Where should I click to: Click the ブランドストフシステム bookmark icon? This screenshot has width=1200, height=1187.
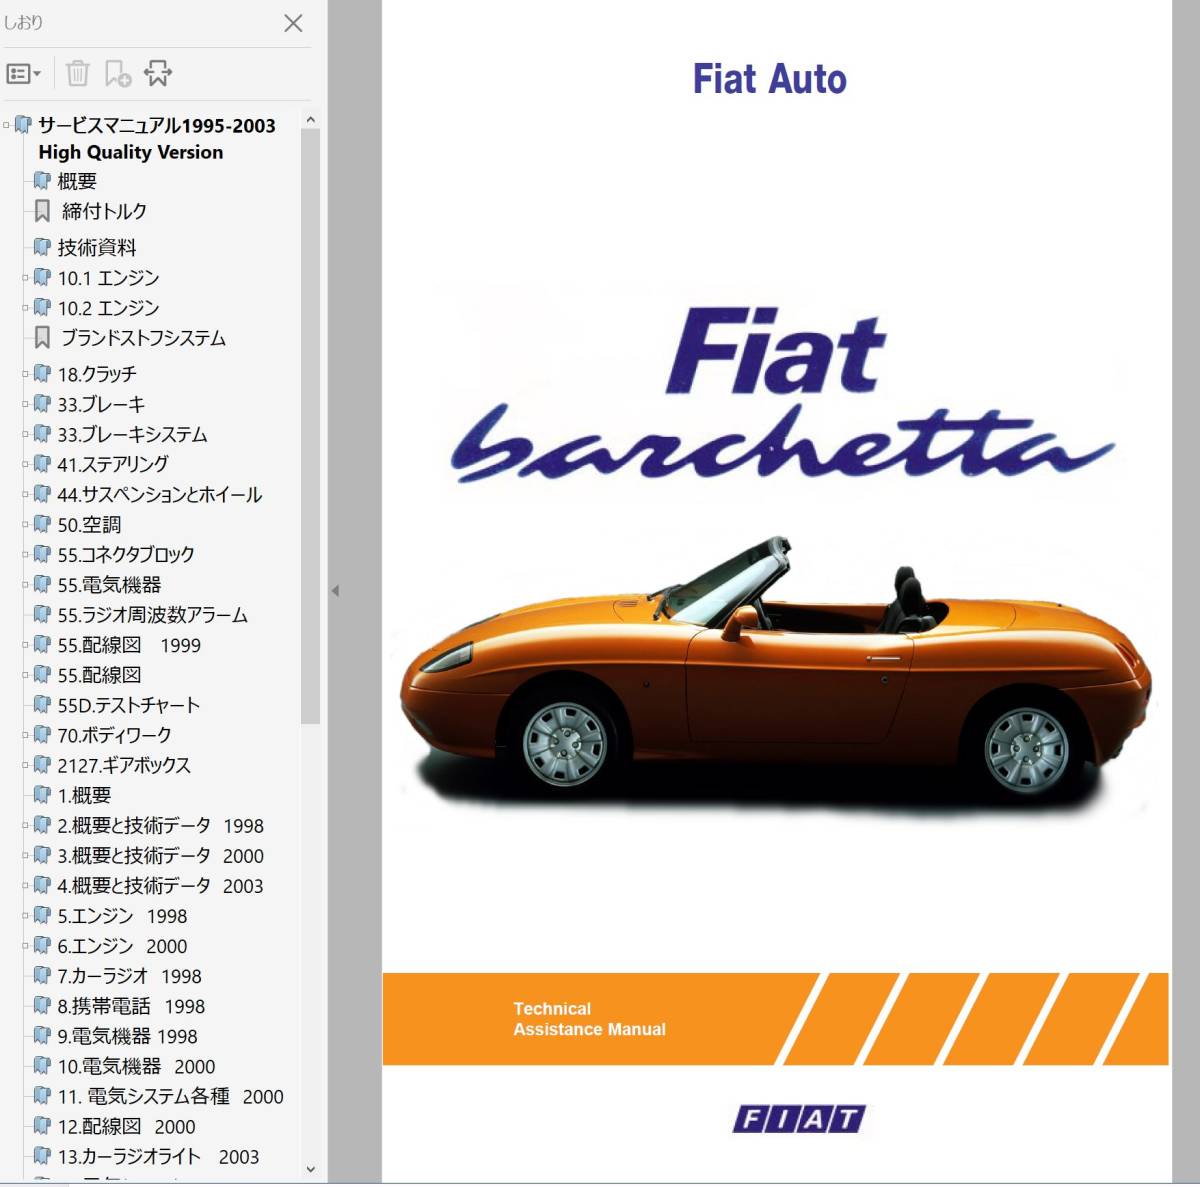click(42, 337)
